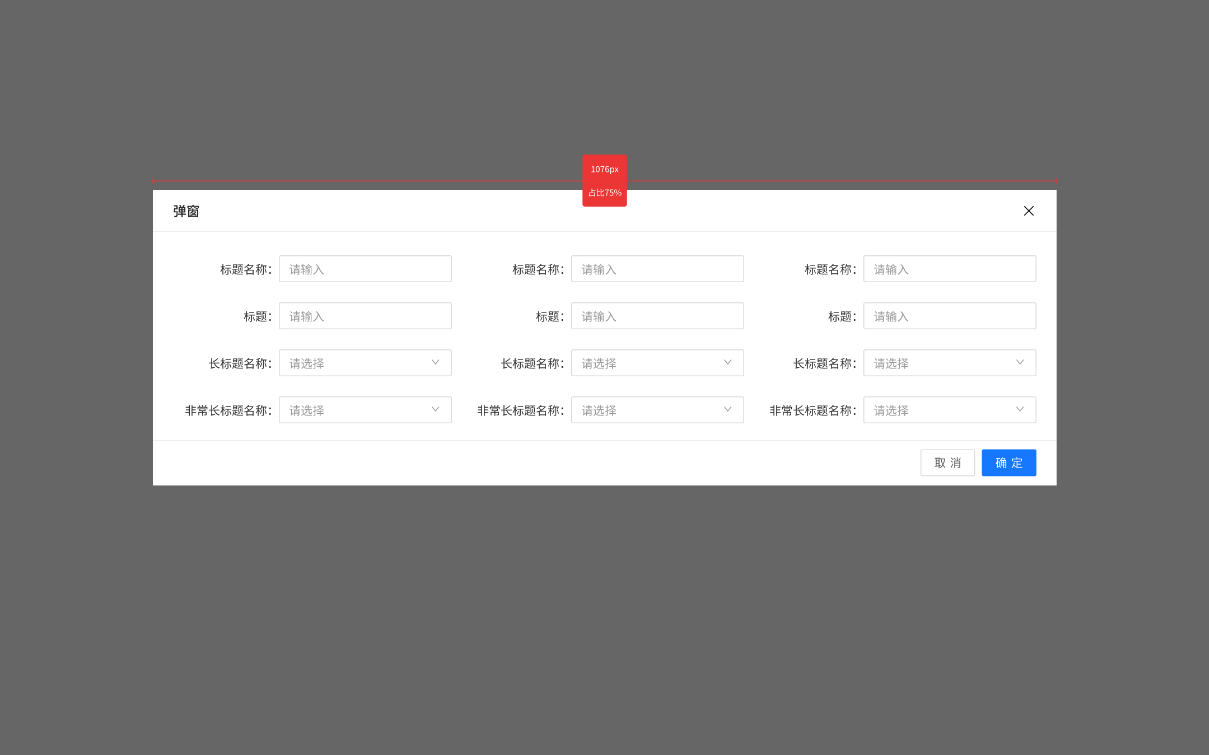1209x755 pixels.
Task: Focus the middle column 标题 input field
Action: tap(657, 316)
